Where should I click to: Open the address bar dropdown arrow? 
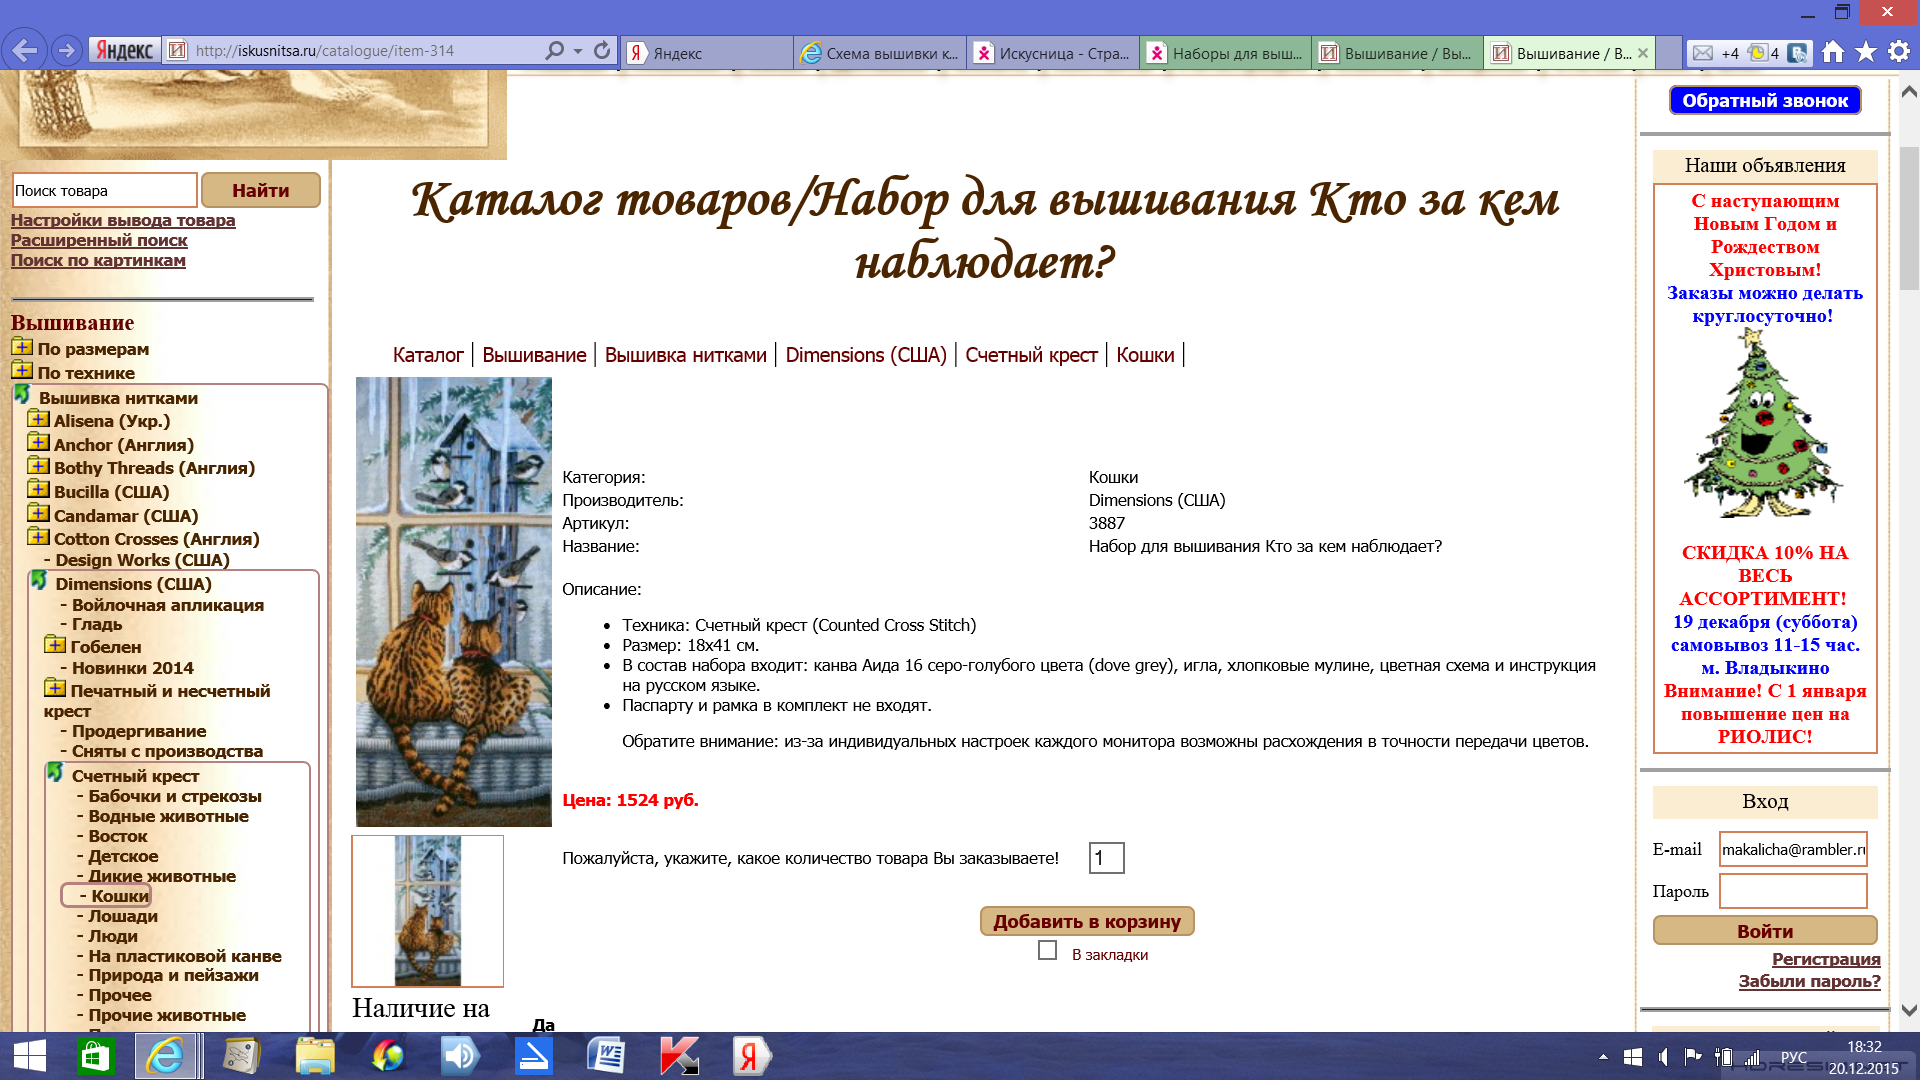[x=578, y=51]
